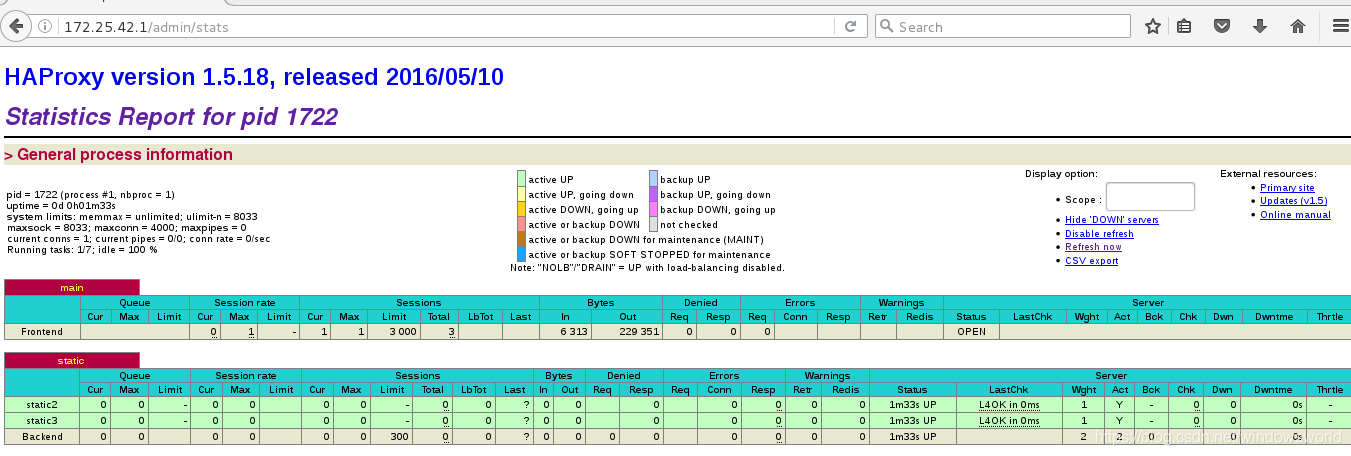Click the 'General process information' heading
This screenshot has width=1351, height=456.
(118, 155)
